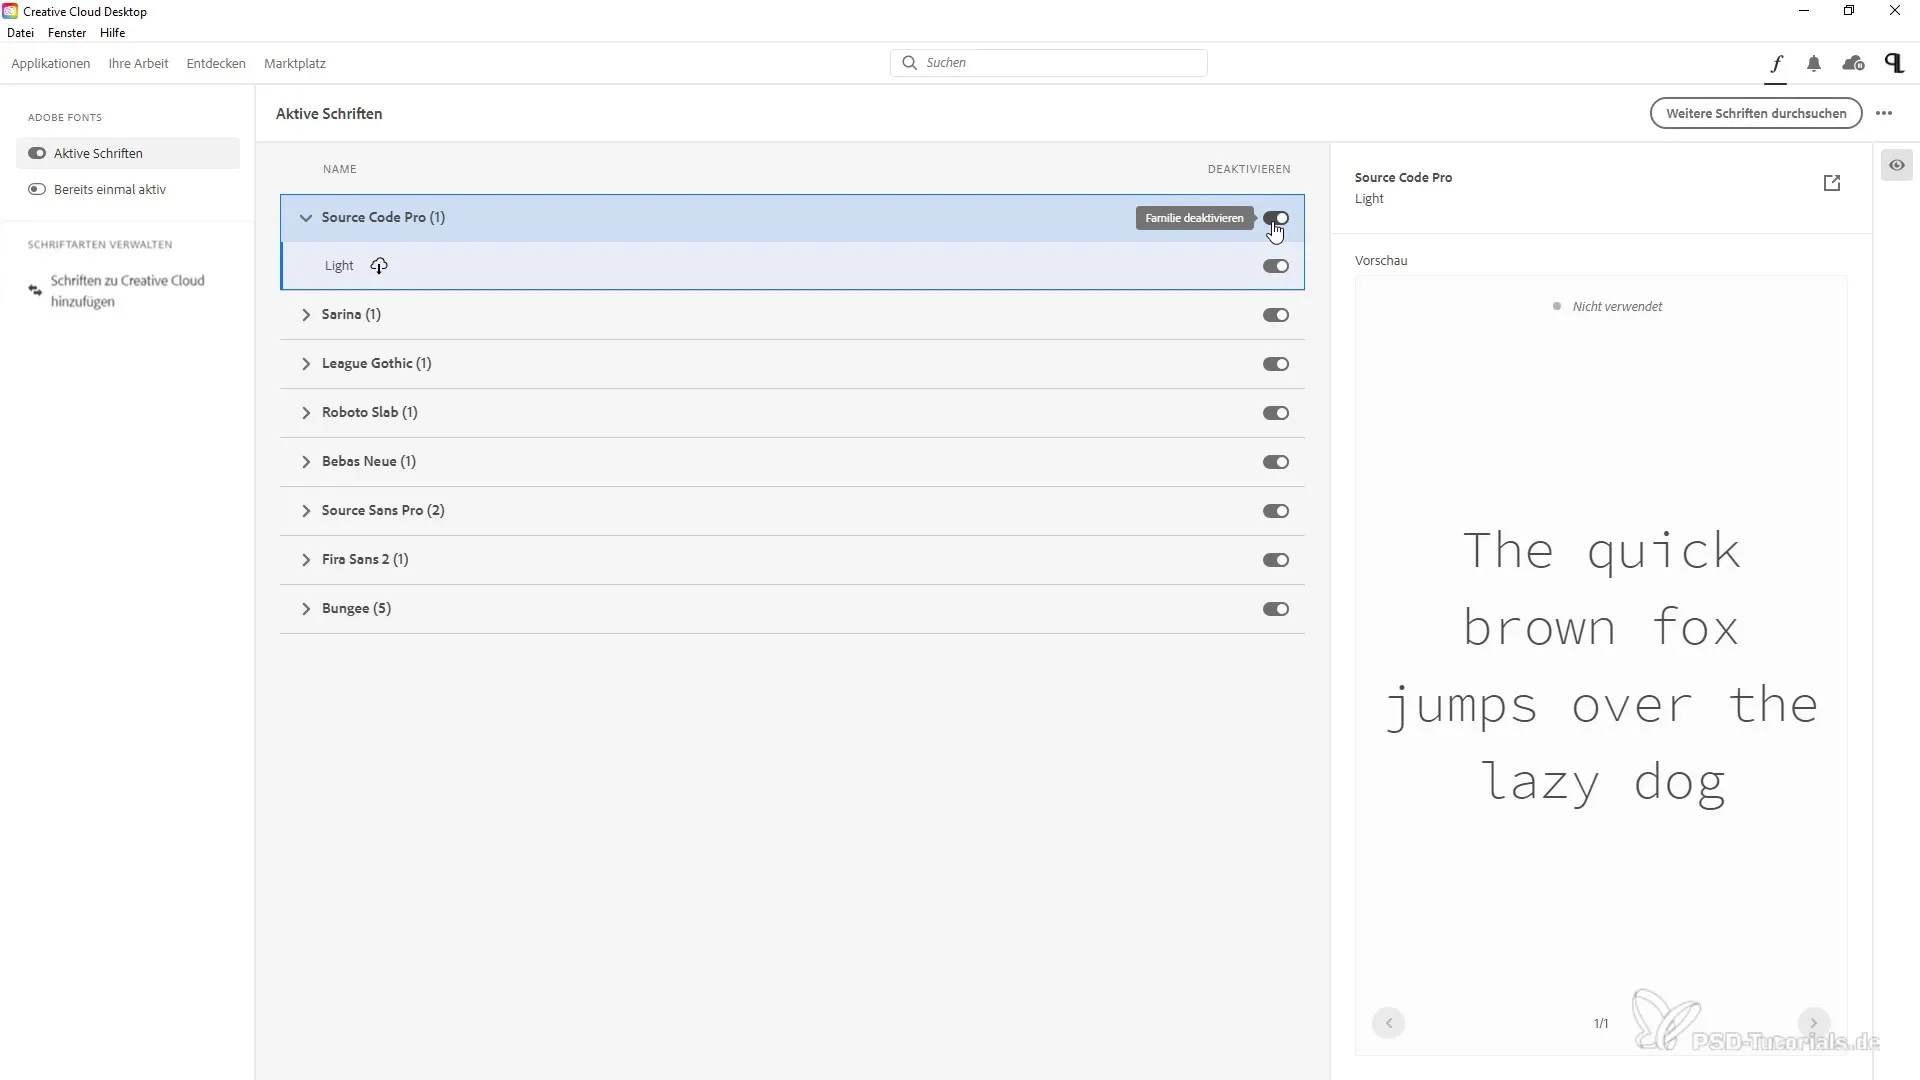This screenshot has height=1080, width=1920.
Task: Switch to the Ihre Arbeit tab
Action: click(138, 63)
